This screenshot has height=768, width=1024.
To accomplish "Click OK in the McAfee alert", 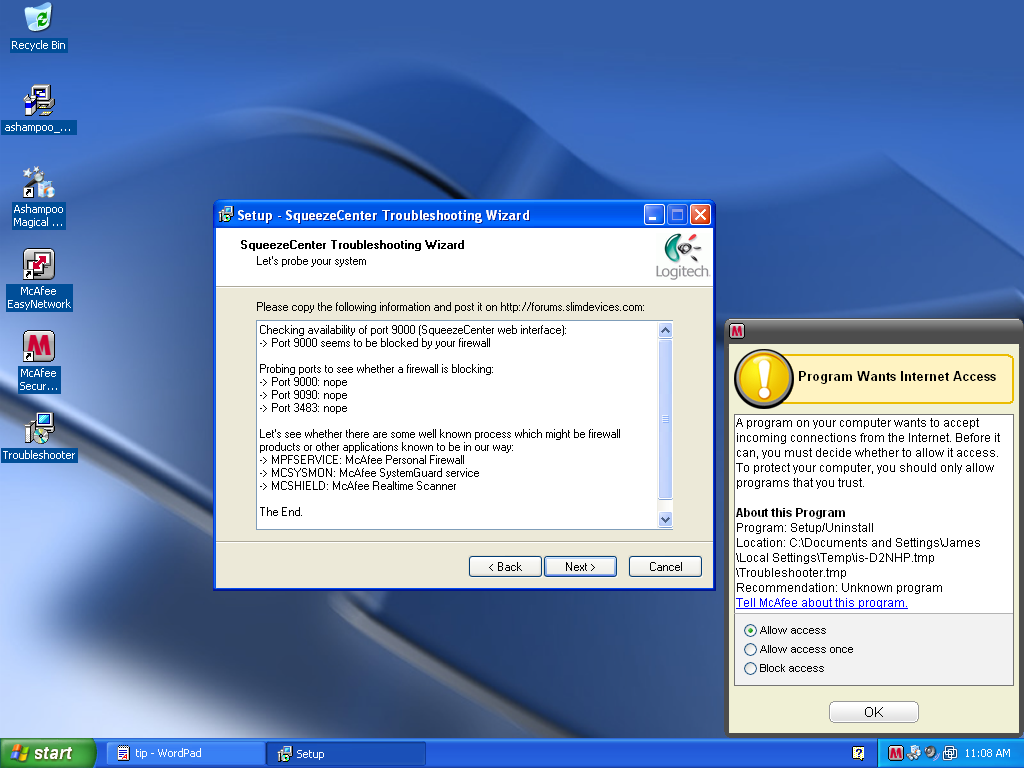I will (873, 712).
